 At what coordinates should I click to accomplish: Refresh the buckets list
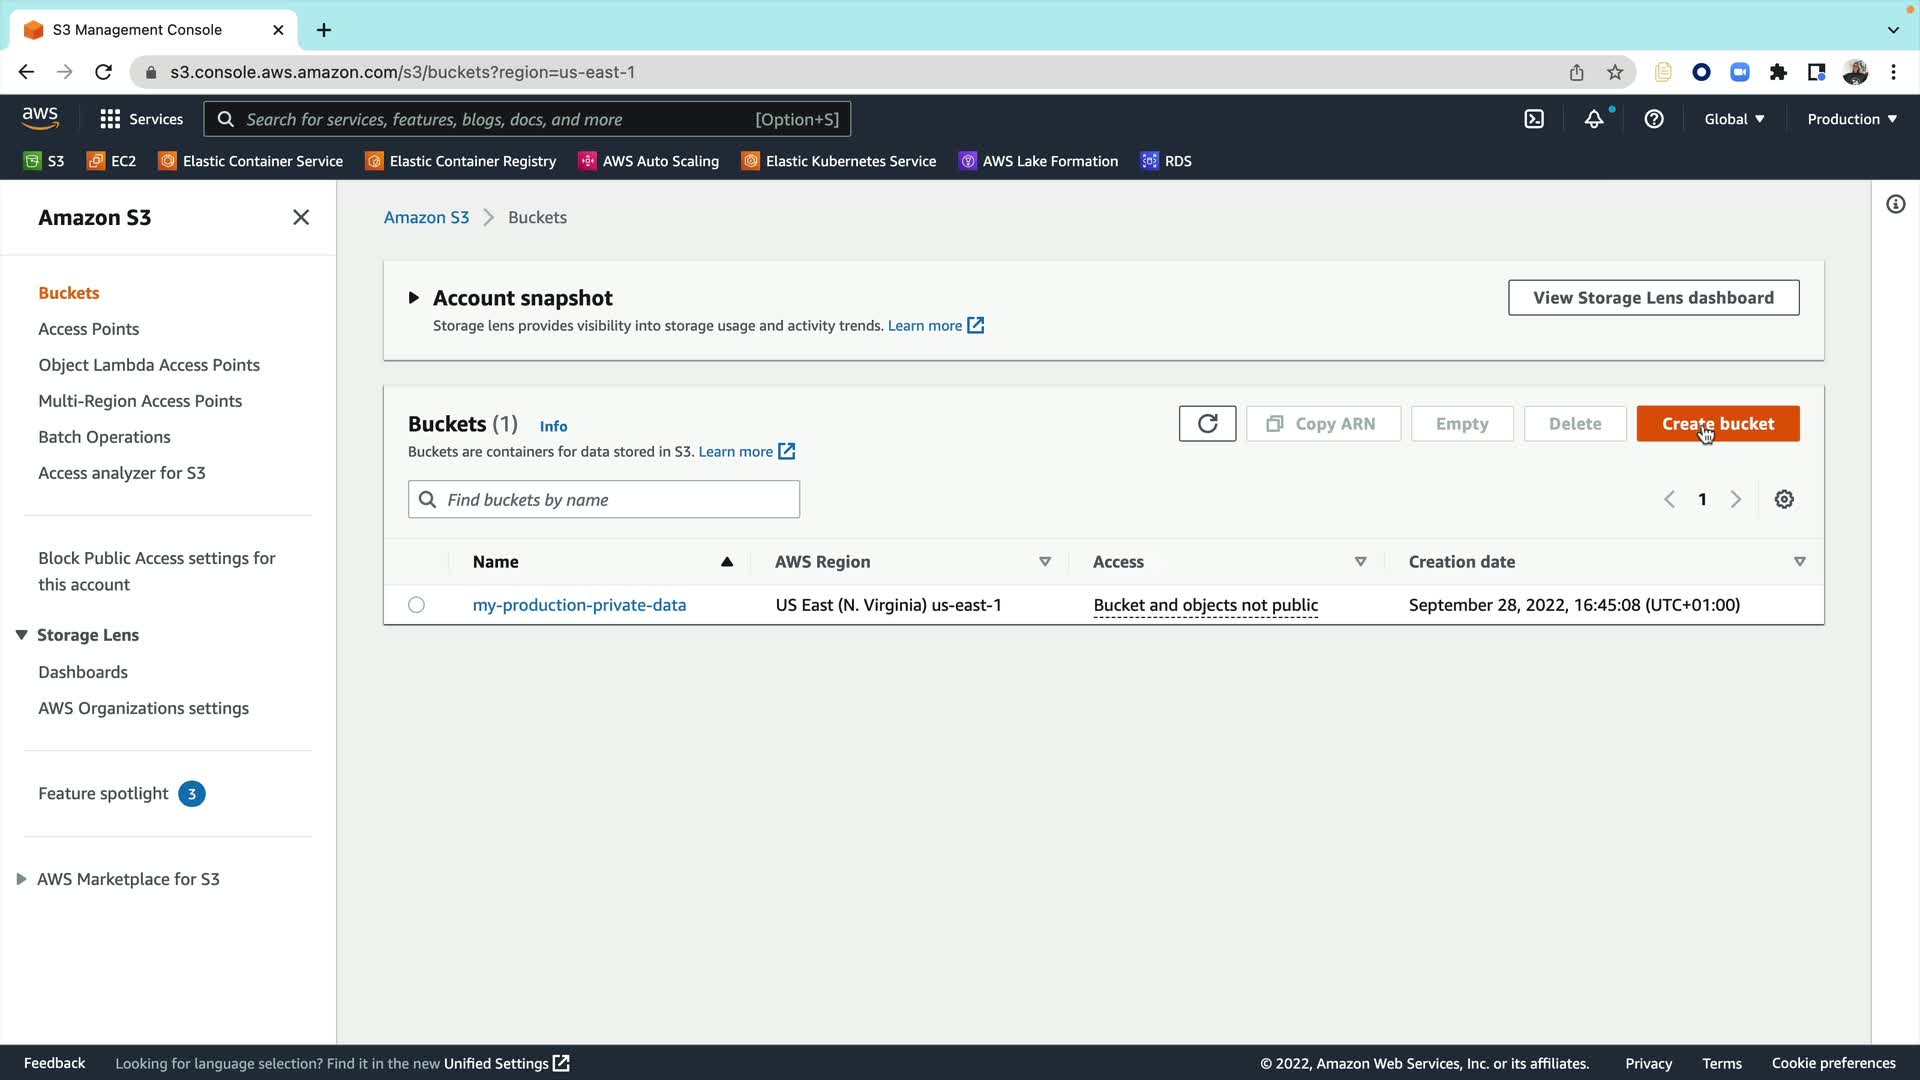point(1207,424)
